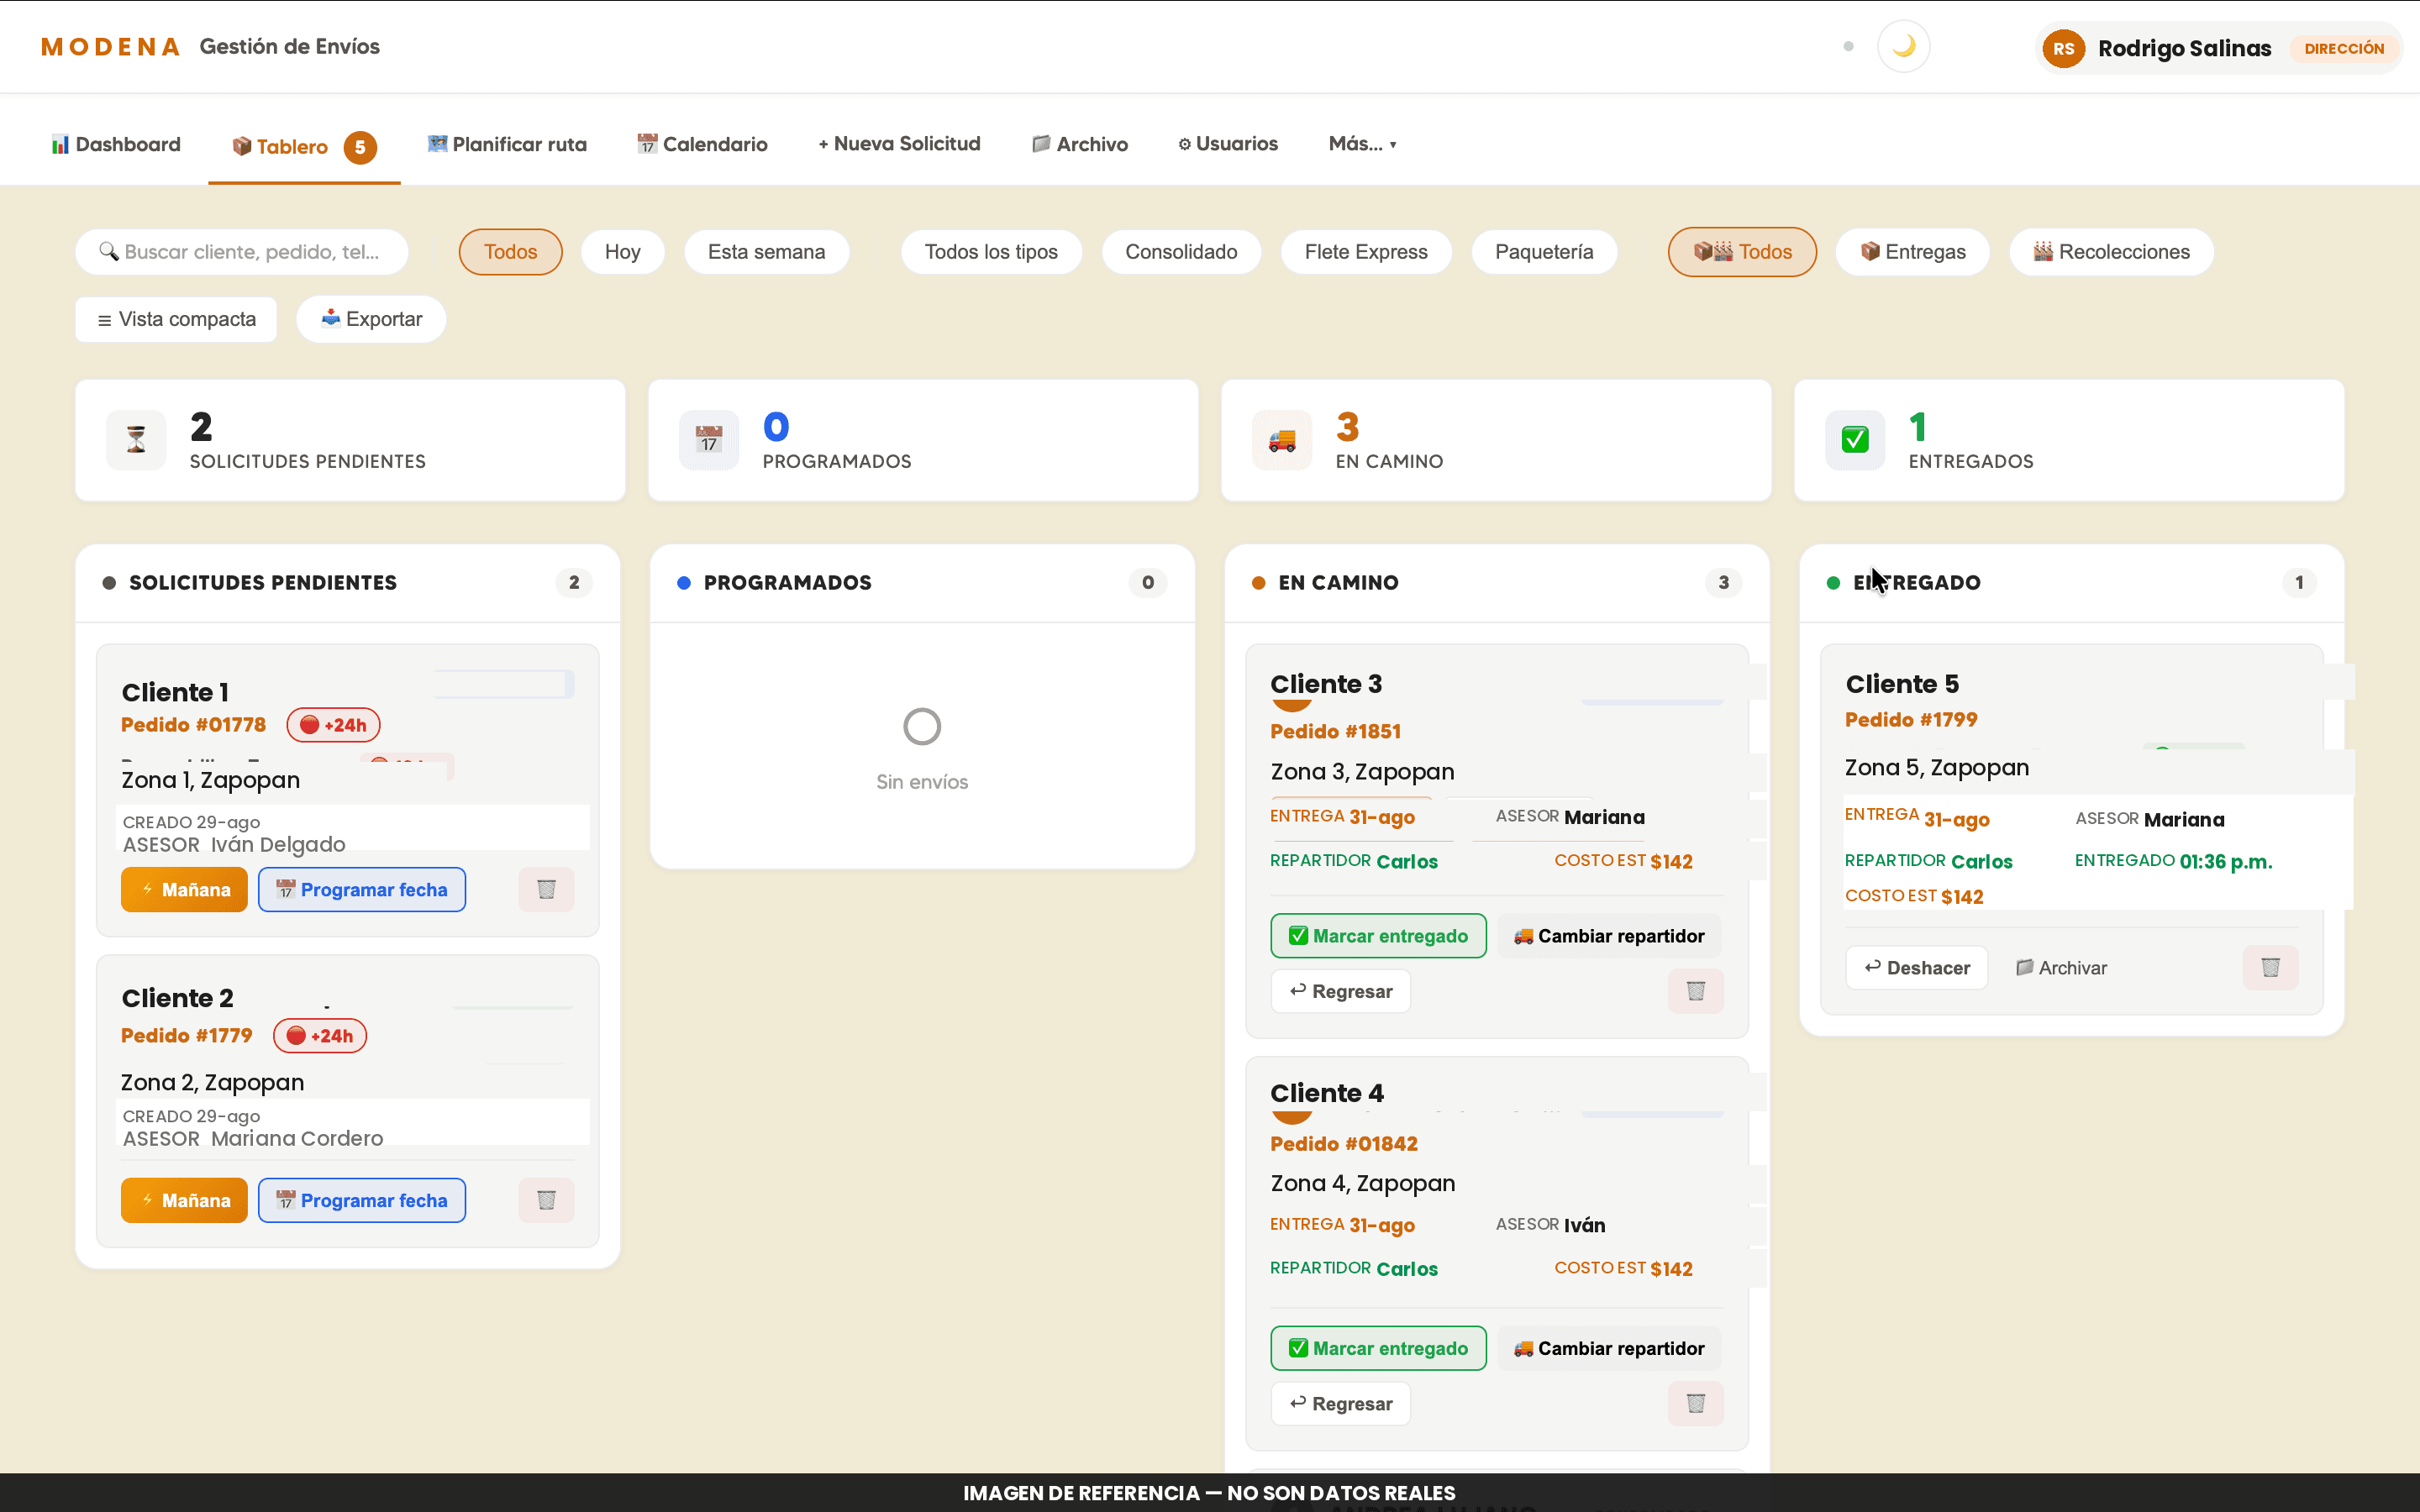Select Todos los tipos filter
The width and height of the screenshot is (2420, 1512).
(991, 252)
